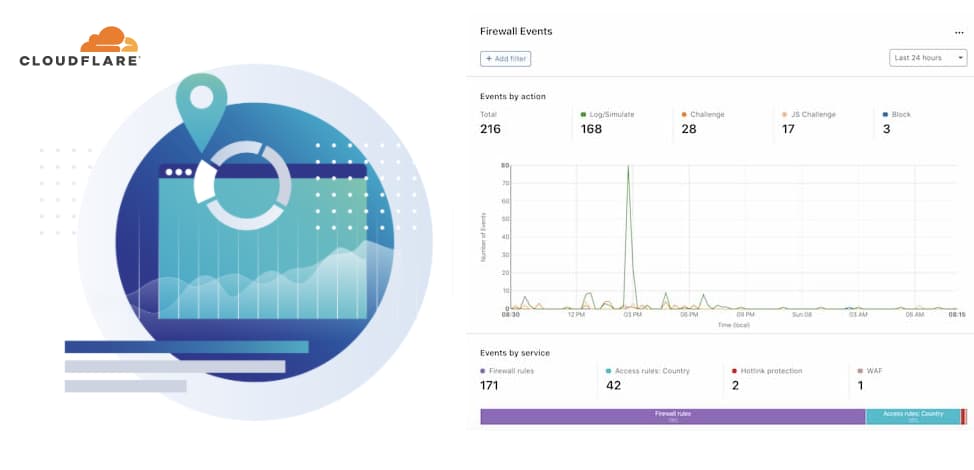Click the Challenge value 28
The width and height of the screenshot is (974, 470).
(x=689, y=129)
